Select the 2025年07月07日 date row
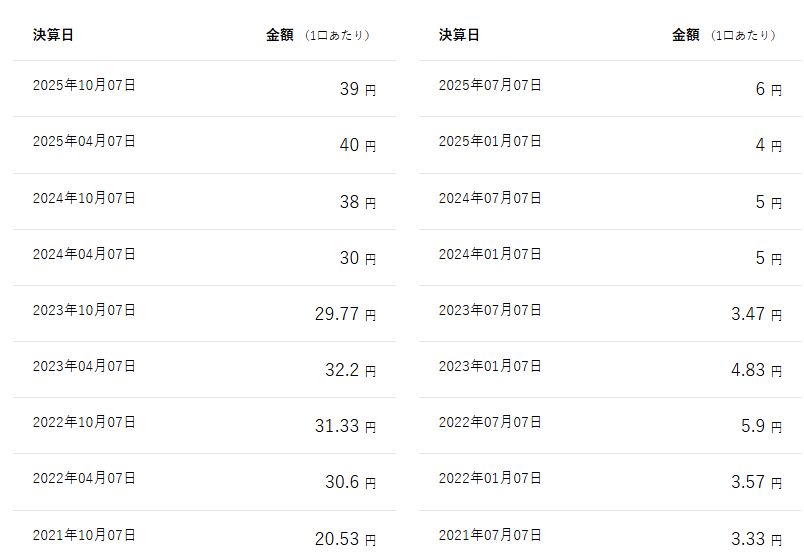Image resolution: width=804 pixels, height=552 pixels. (490, 86)
